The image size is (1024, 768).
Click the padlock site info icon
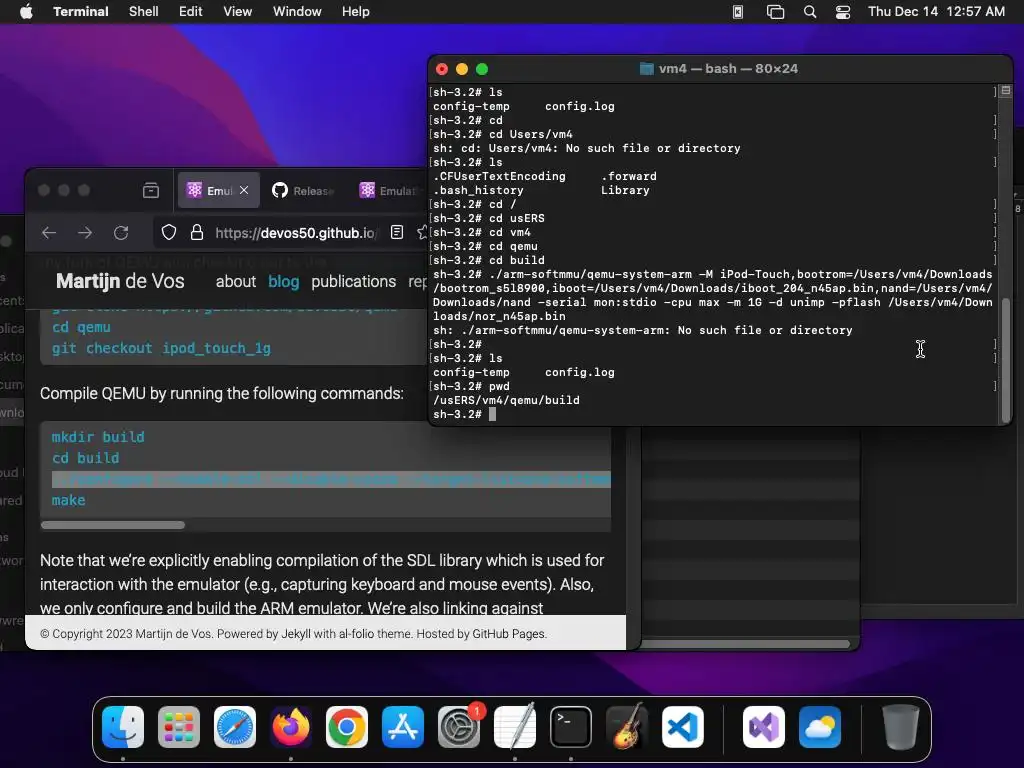point(197,232)
